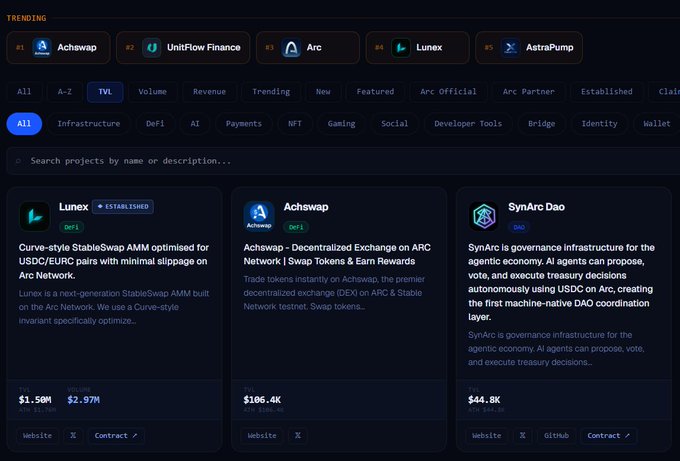Filter by Social category

pyautogui.click(x=395, y=124)
